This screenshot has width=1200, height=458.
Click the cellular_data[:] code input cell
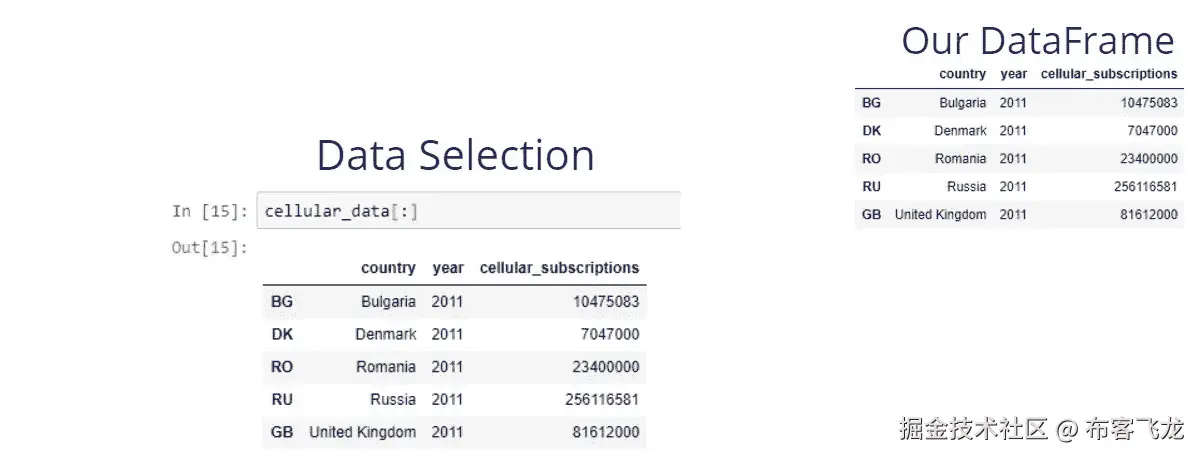tap(468, 211)
